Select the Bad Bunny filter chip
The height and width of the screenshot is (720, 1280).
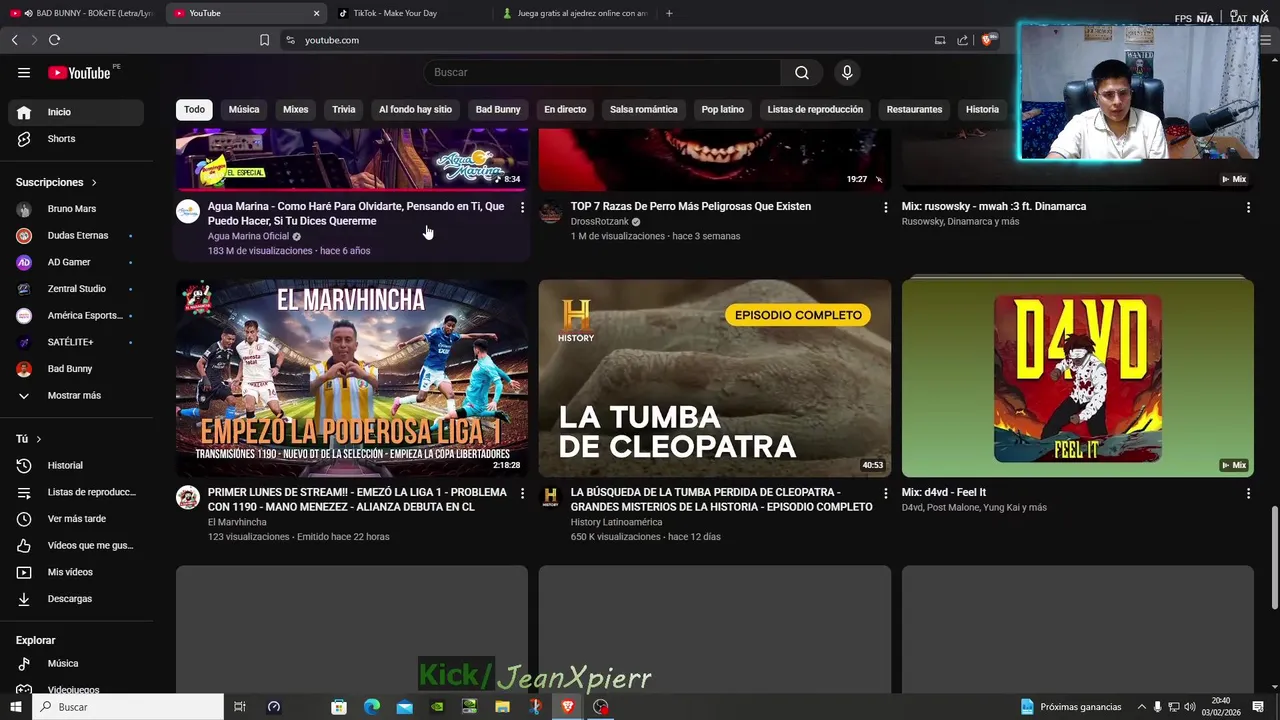coord(498,109)
